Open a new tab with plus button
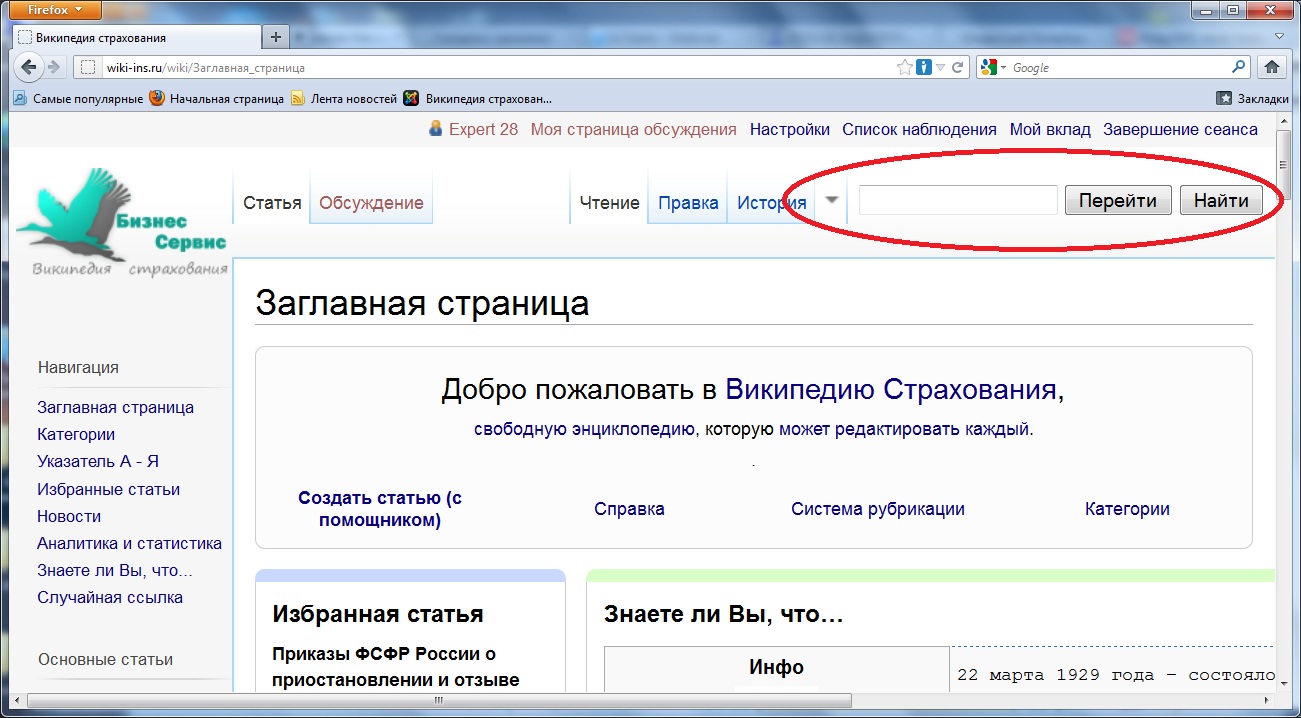The width and height of the screenshot is (1301, 718). (276, 37)
